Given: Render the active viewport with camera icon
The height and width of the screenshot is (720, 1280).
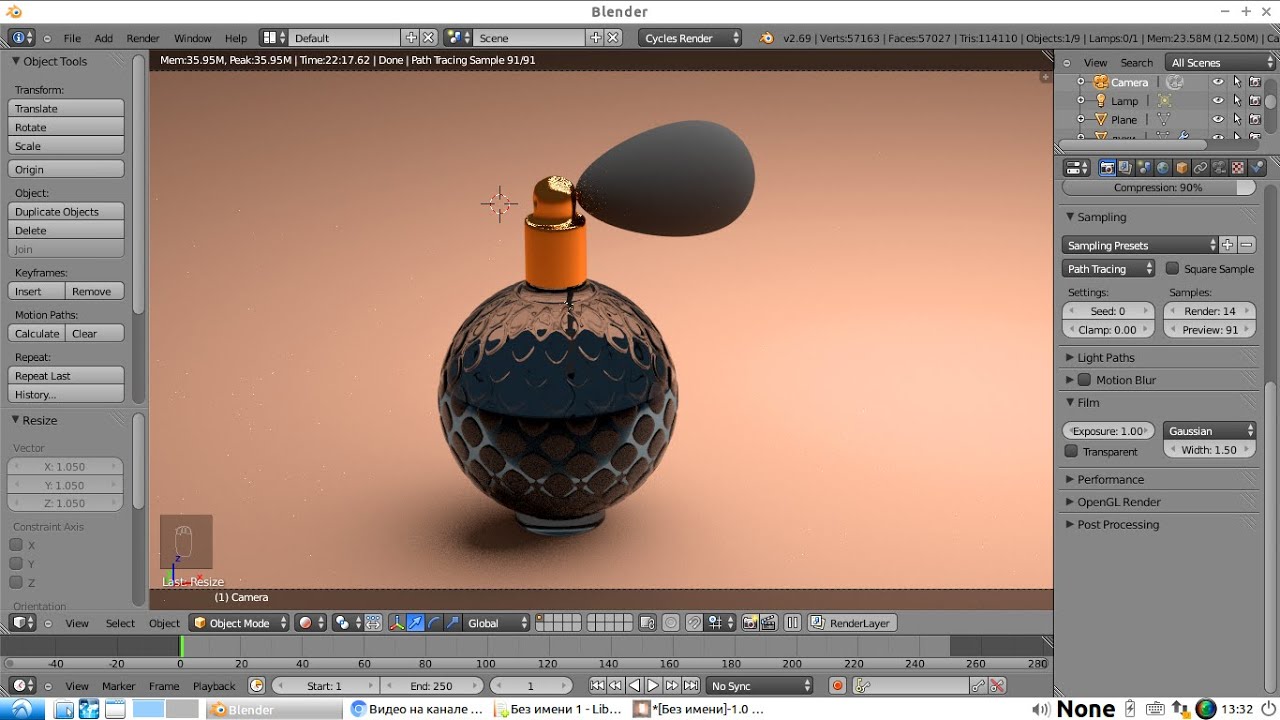Looking at the screenshot, I should coord(750,623).
